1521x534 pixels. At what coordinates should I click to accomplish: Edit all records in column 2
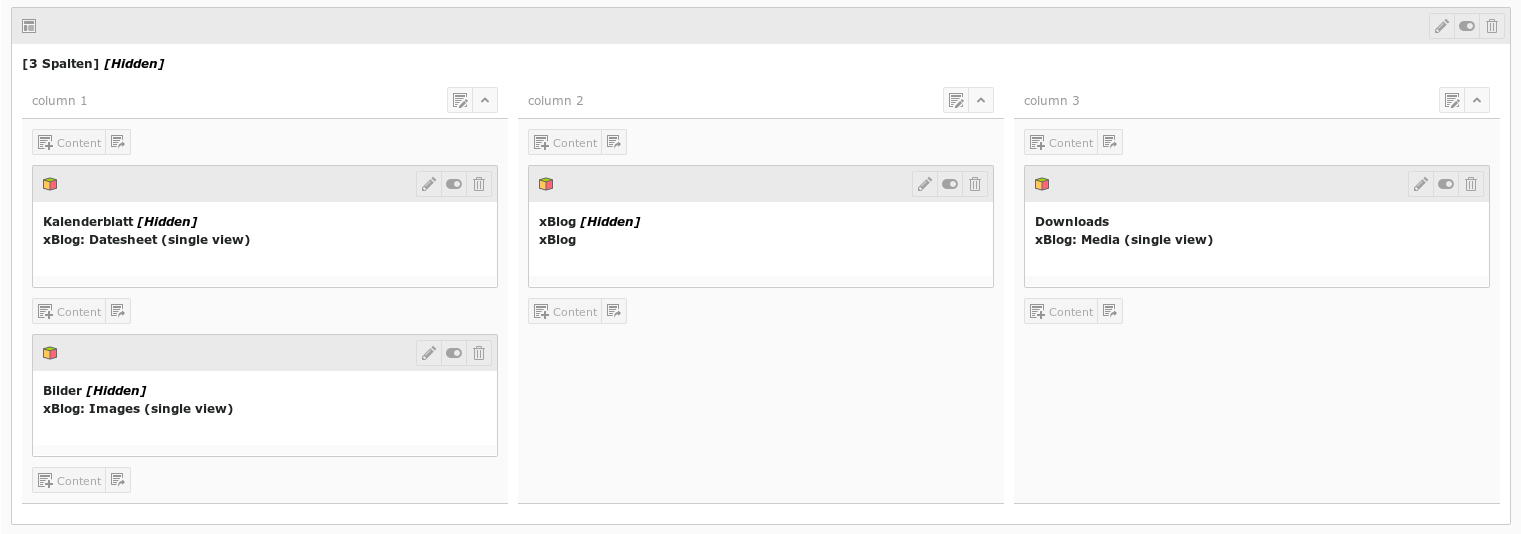click(x=956, y=100)
